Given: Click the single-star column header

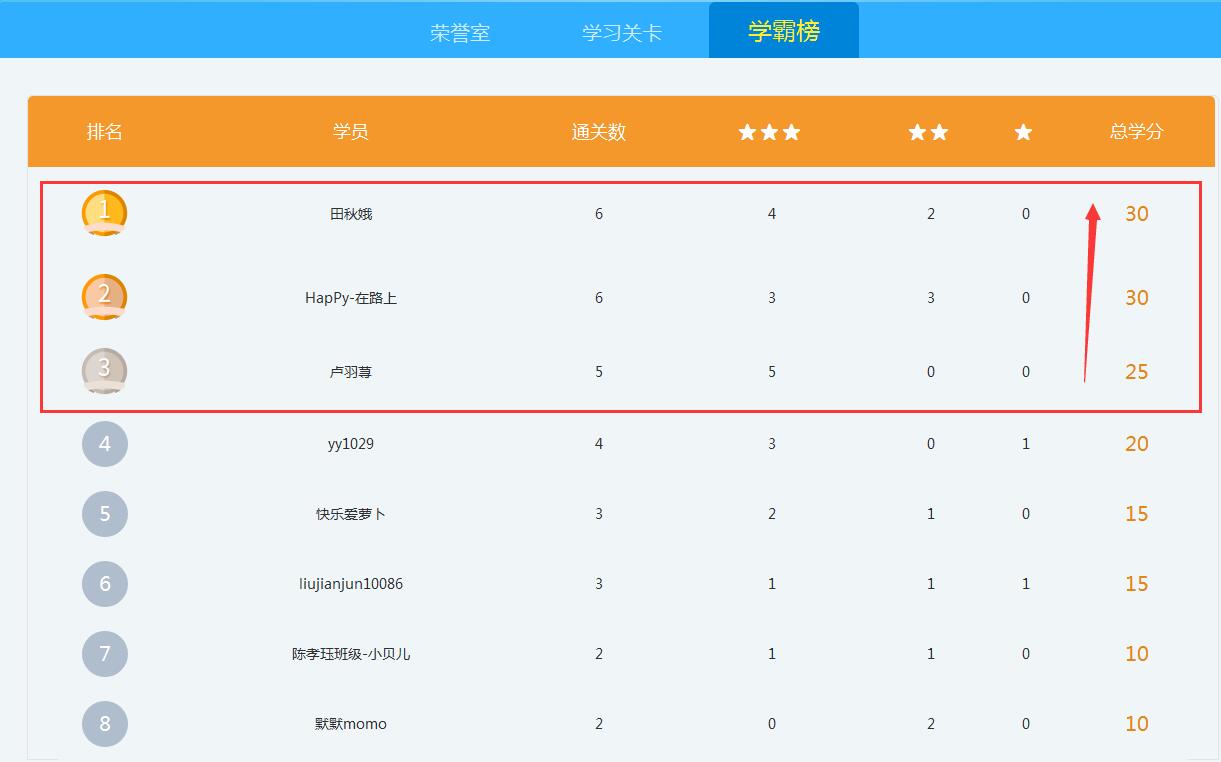Looking at the screenshot, I should [1023, 132].
